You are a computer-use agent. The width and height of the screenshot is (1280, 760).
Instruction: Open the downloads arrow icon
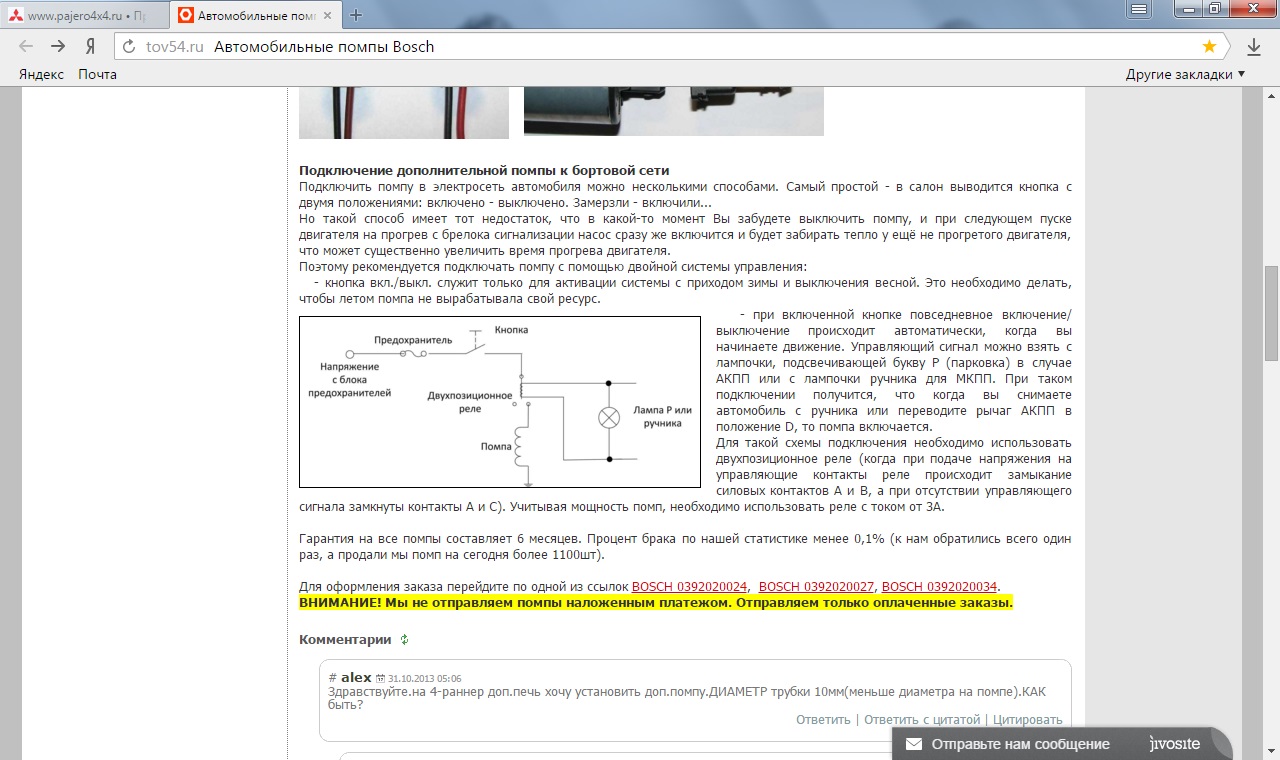click(1253, 46)
